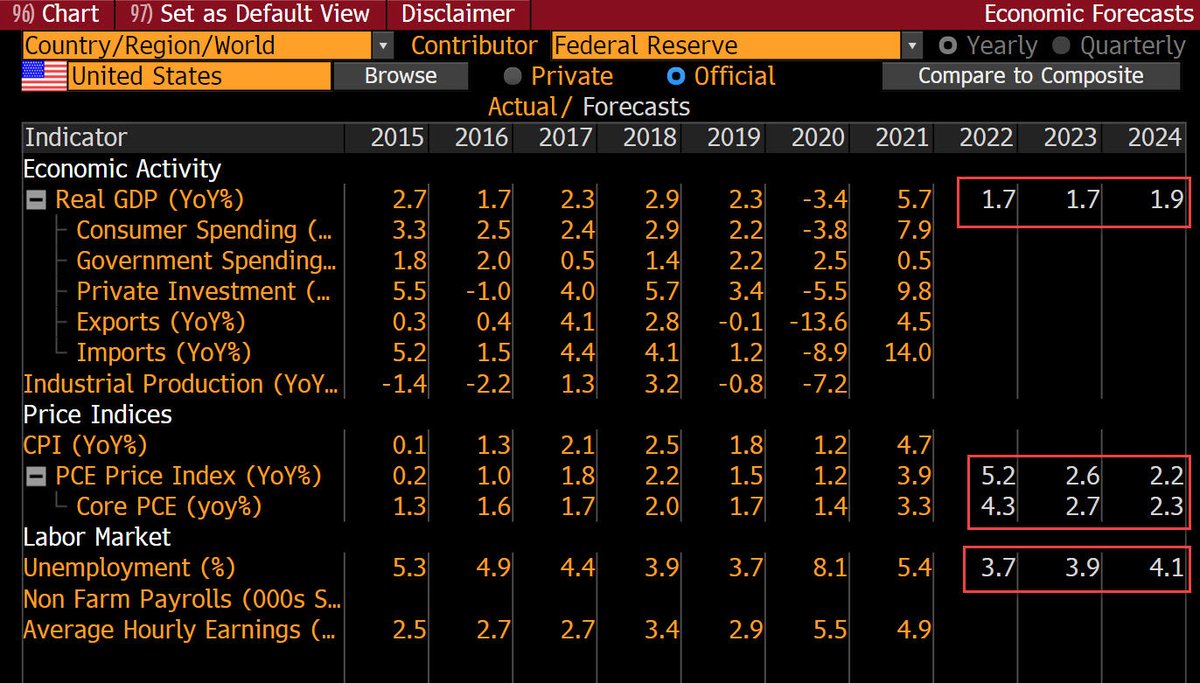This screenshot has height=683, width=1200.
Task: Click Real GDP 2020 value -3.4
Action: click(x=825, y=200)
